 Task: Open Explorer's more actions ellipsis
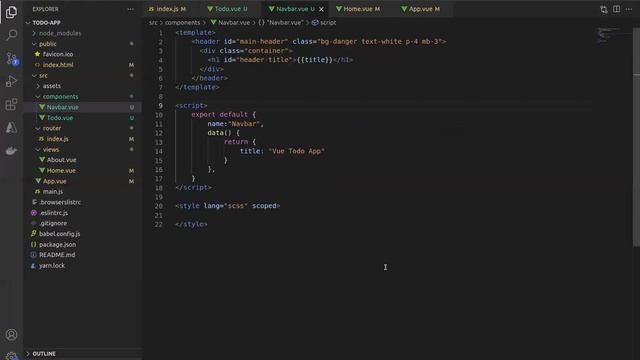[130, 9]
